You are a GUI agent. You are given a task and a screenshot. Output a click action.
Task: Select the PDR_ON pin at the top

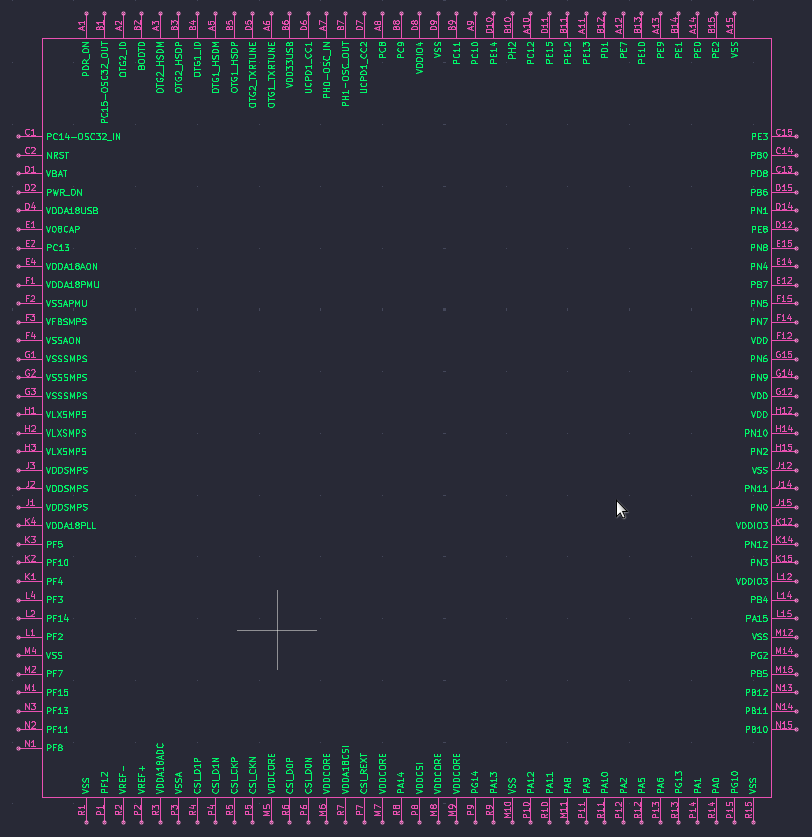[86, 60]
